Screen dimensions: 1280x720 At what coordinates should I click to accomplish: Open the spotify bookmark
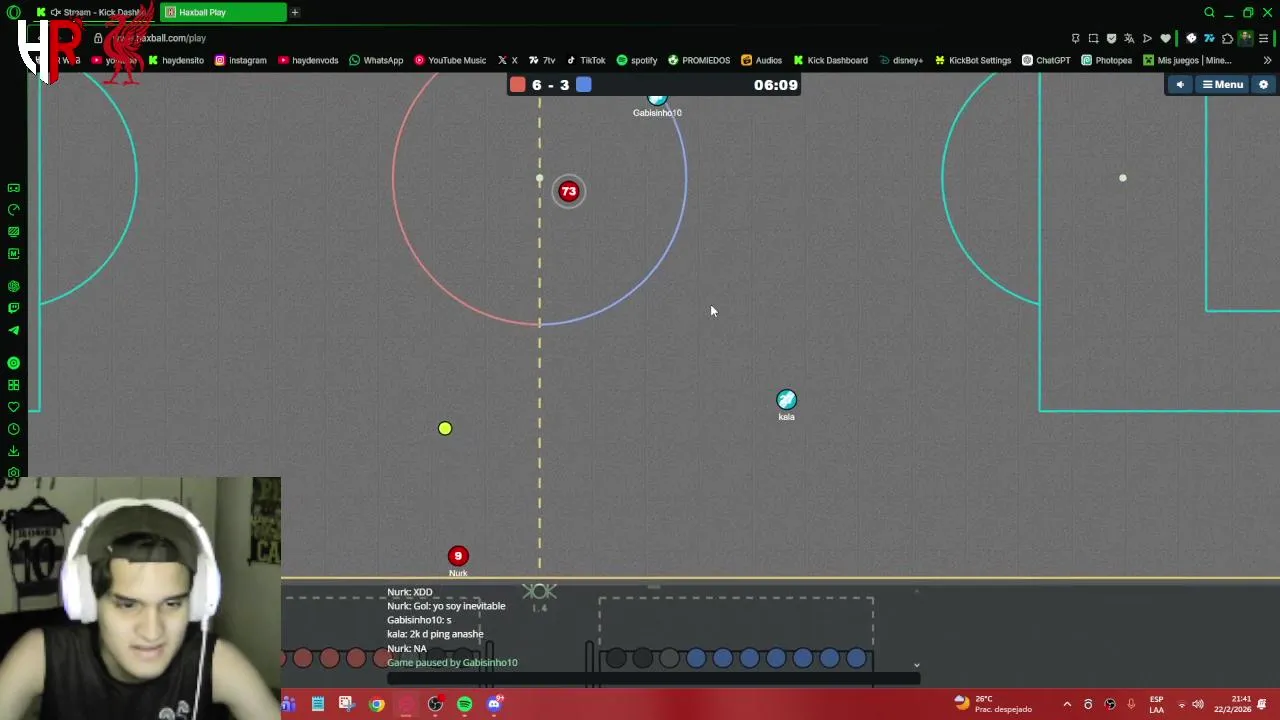(x=637, y=60)
